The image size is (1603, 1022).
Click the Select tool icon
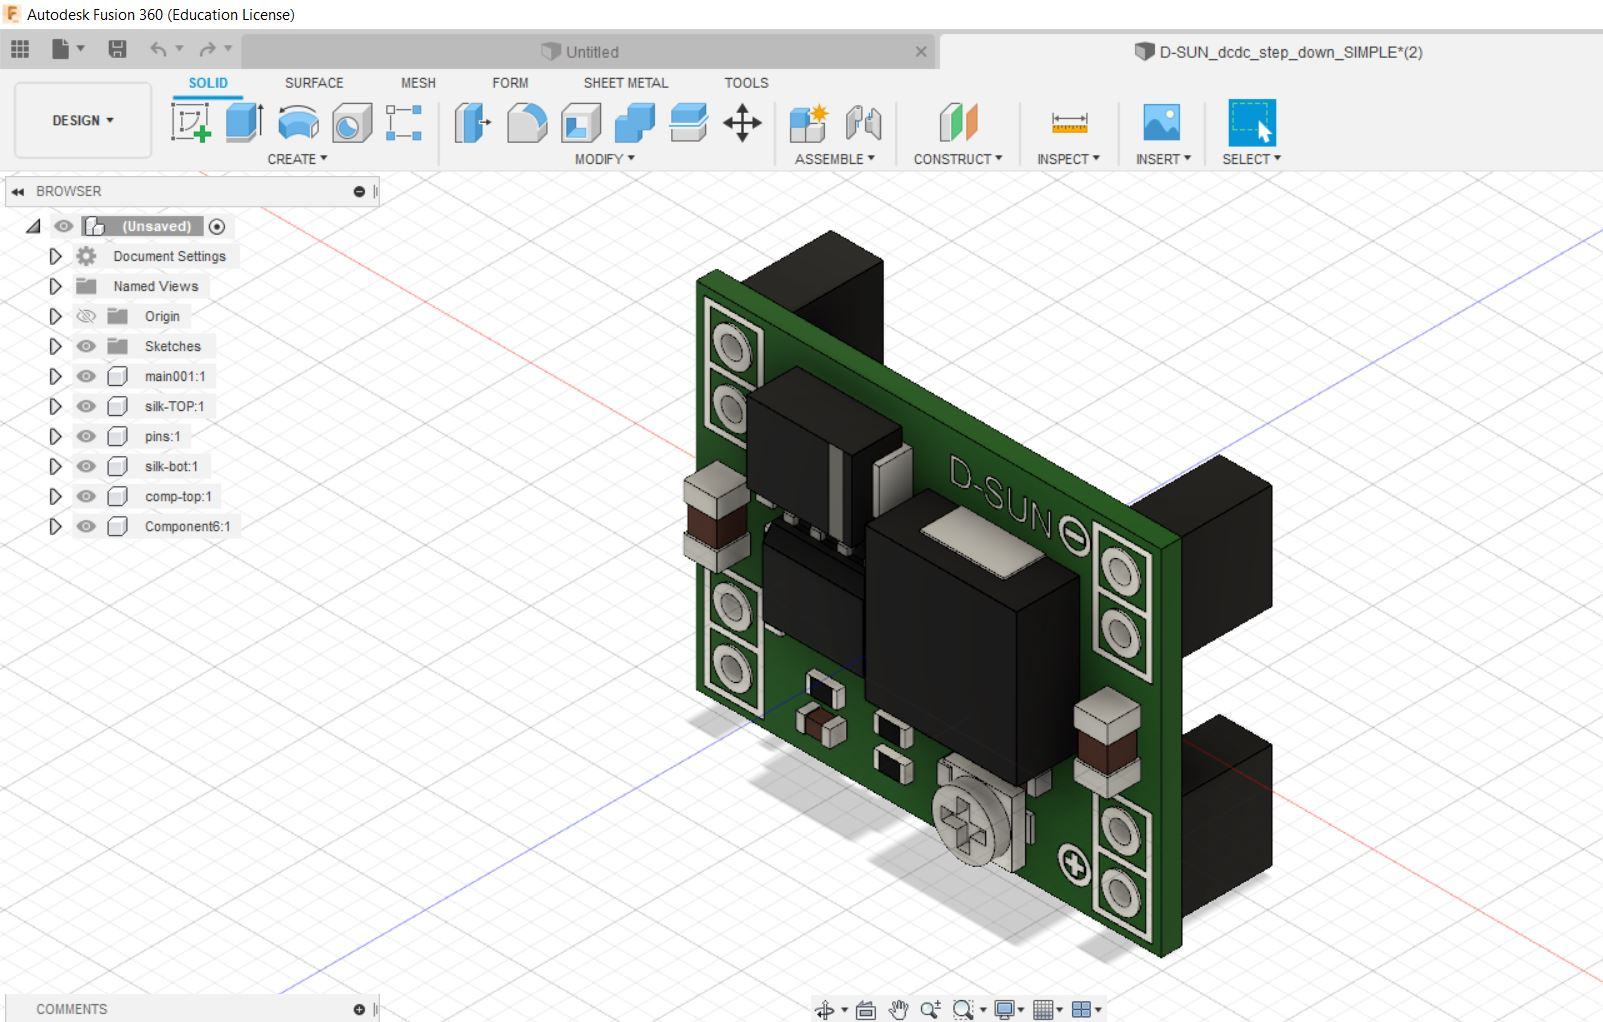[x=1251, y=123]
